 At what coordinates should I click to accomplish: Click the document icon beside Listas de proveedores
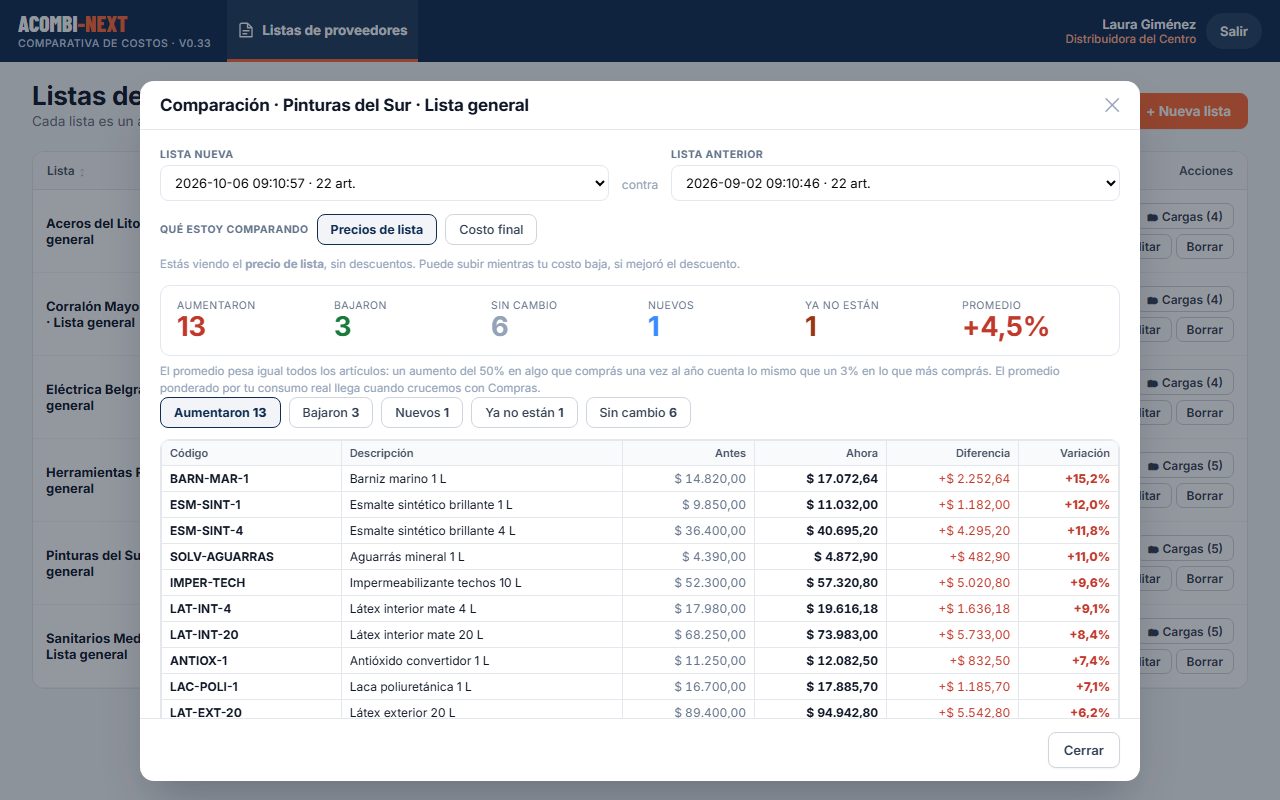click(246, 31)
